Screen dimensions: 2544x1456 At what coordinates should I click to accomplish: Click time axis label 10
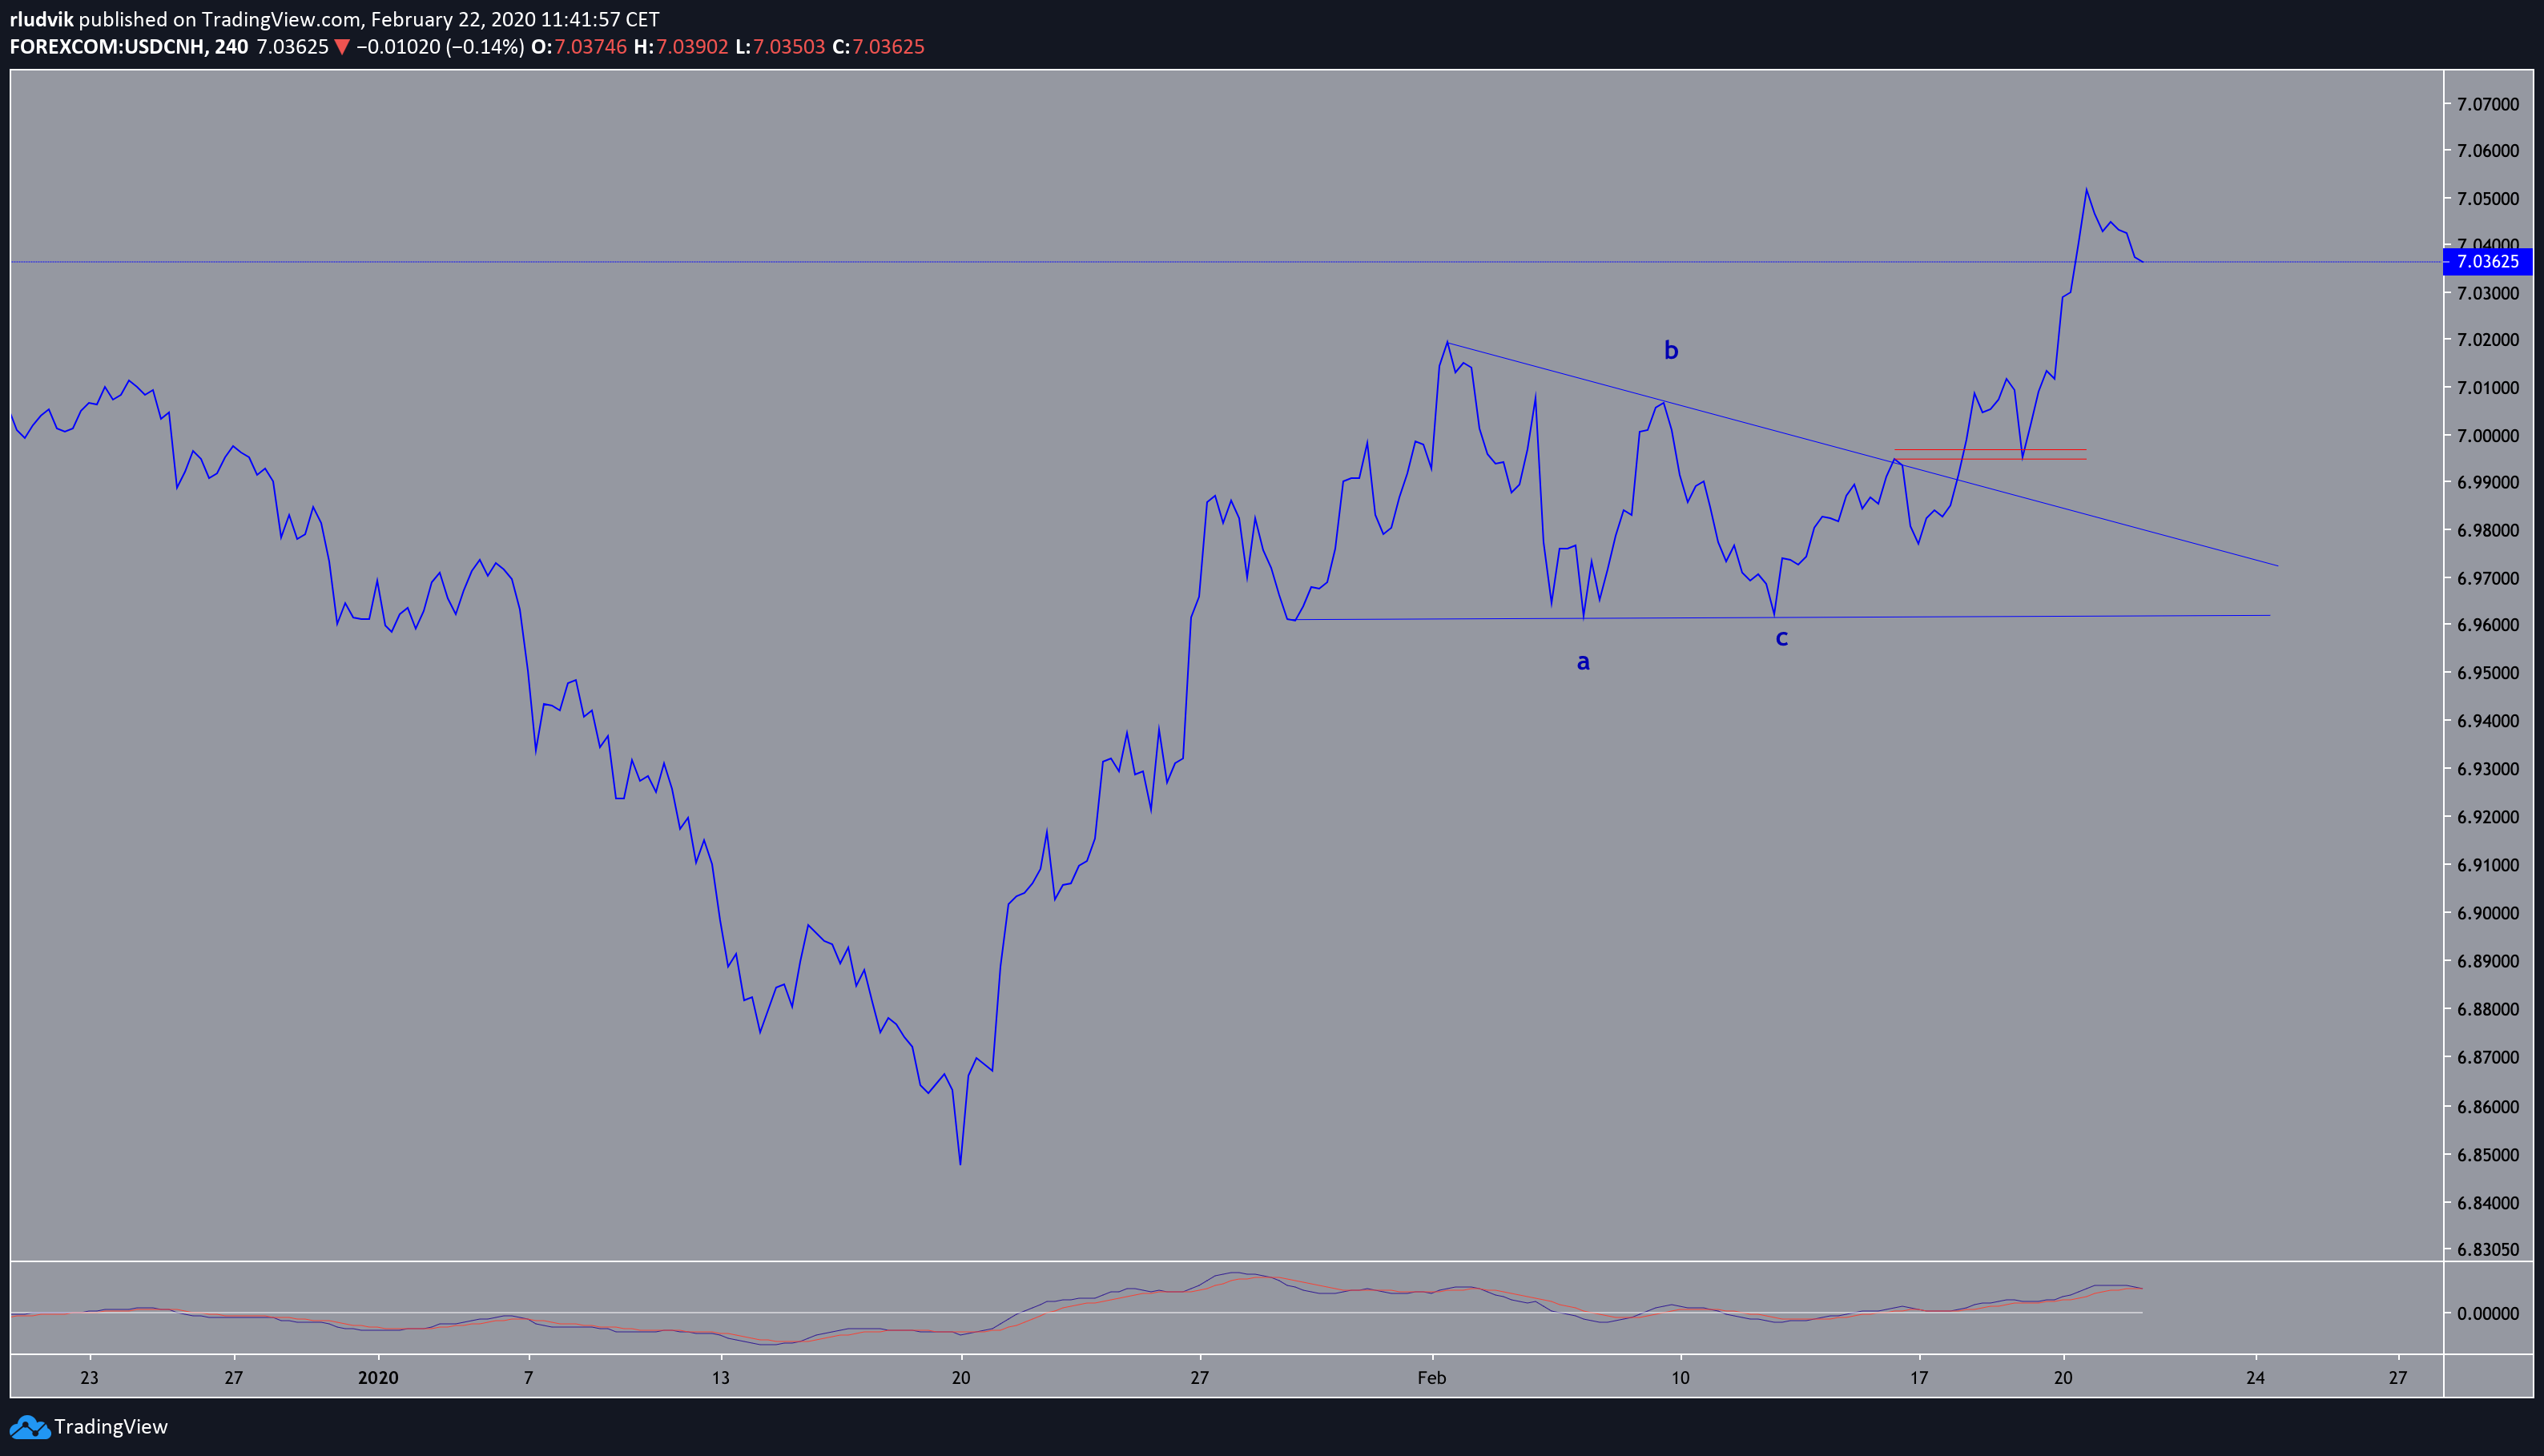tap(1681, 1378)
